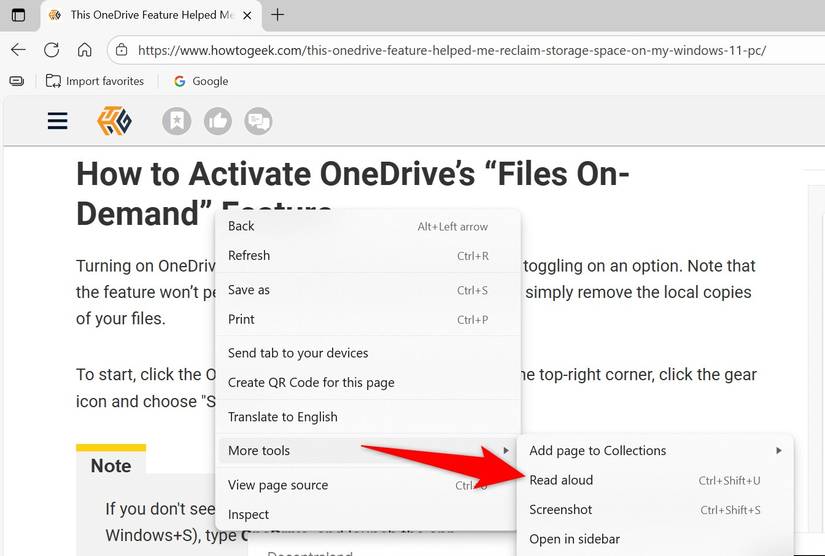Open the site hamburger menu
The image size is (825, 556).
pyautogui.click(x=57, y=120)
